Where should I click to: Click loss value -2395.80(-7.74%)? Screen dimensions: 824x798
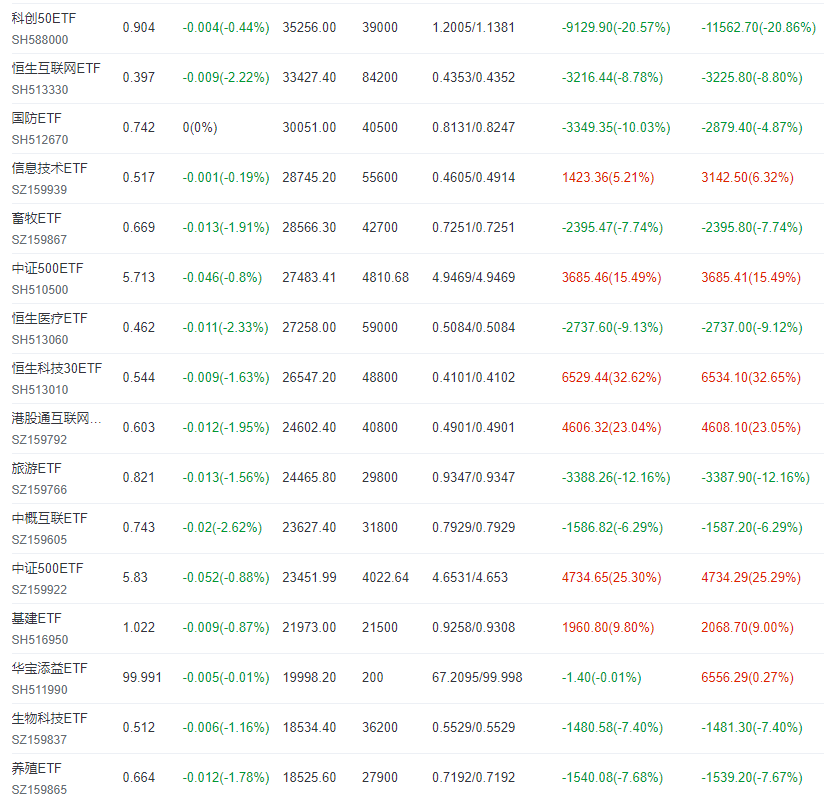tap(751, 227)
